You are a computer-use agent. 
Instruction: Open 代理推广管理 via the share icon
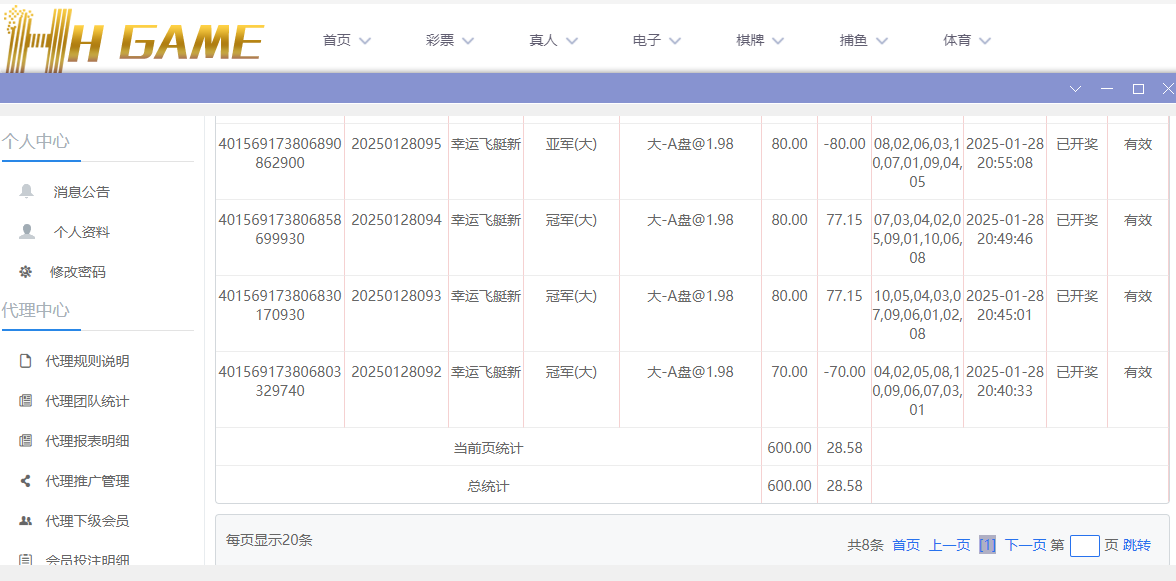coord(24,481)
